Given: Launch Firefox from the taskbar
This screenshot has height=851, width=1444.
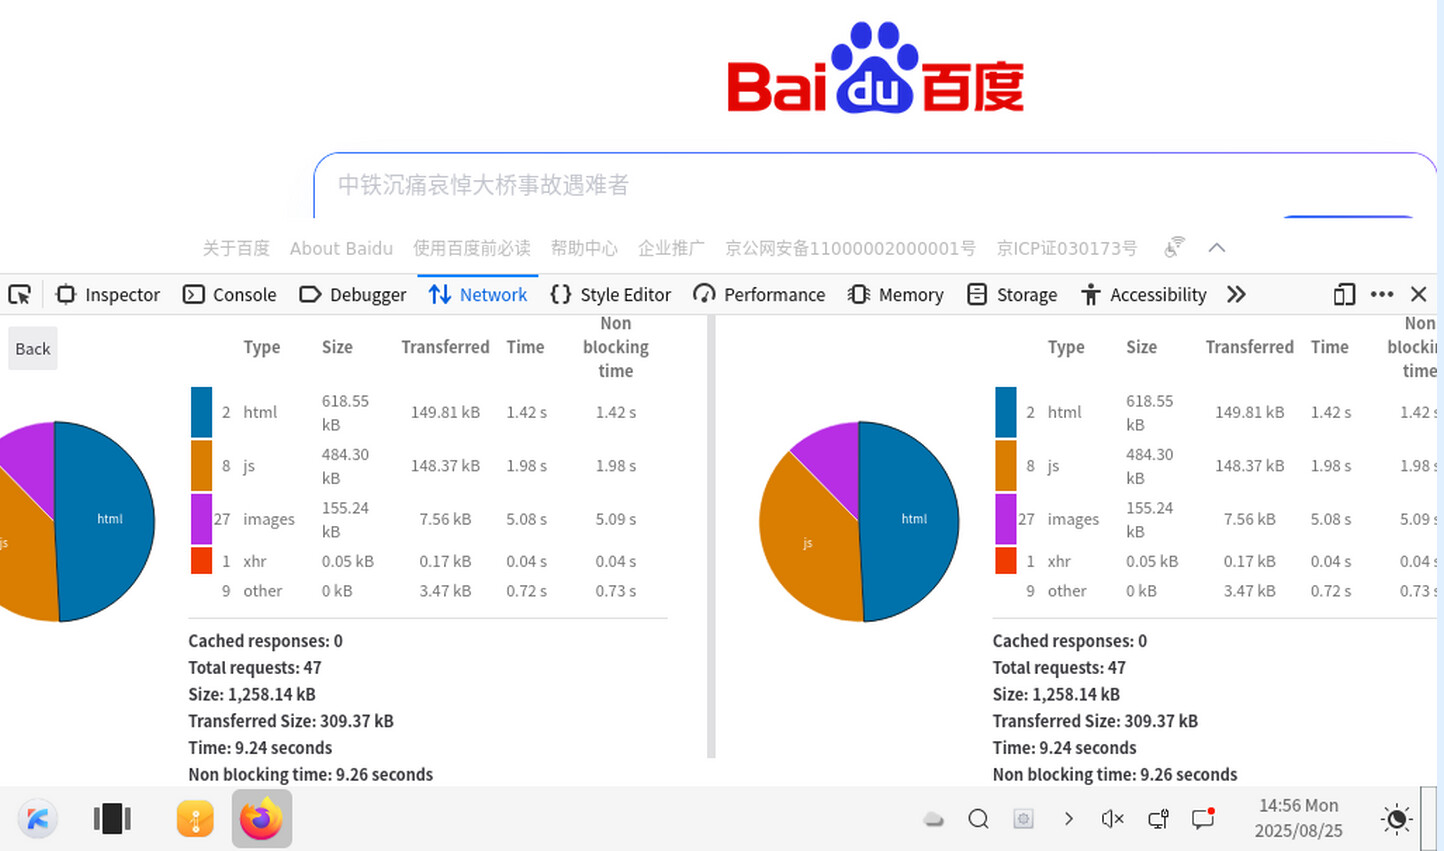Looking at the screenshot, I should pos(262,819).
